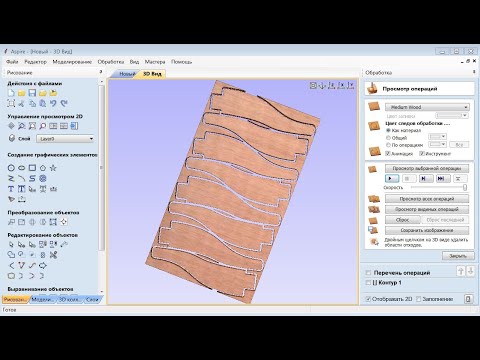480x360 pixels.
Task: Click the blue highlighted view toggle icon
Action: point(74,126)
